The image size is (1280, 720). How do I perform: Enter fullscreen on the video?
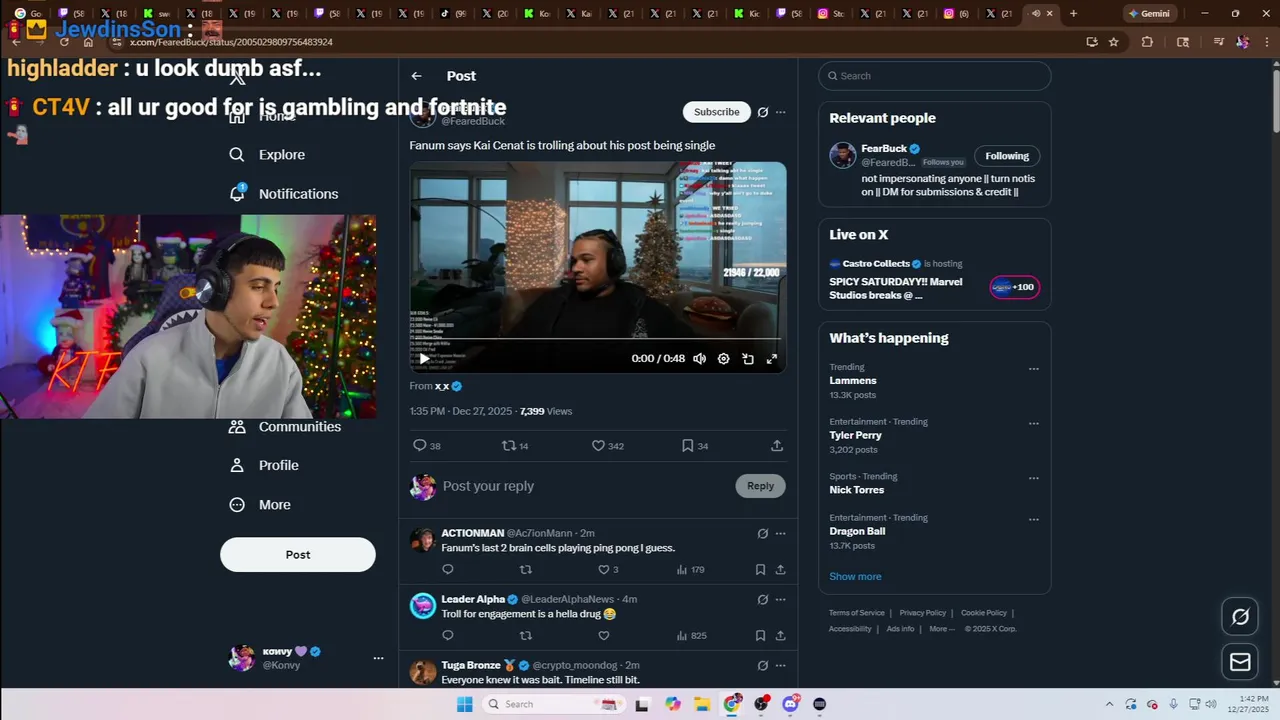[772, 359]
